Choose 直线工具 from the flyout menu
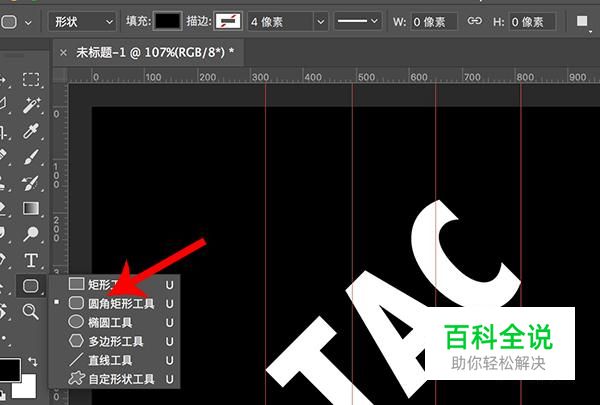This screenshot has width=600, height=405. click(x=115, y=360)
